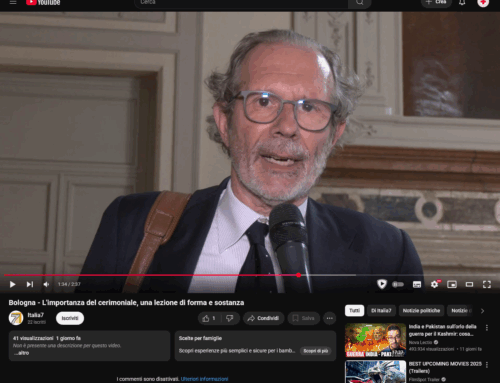The width and height of the screenshot is (500, 383).
Task: Select the Tutti filter chip
Action: [354, 310]
